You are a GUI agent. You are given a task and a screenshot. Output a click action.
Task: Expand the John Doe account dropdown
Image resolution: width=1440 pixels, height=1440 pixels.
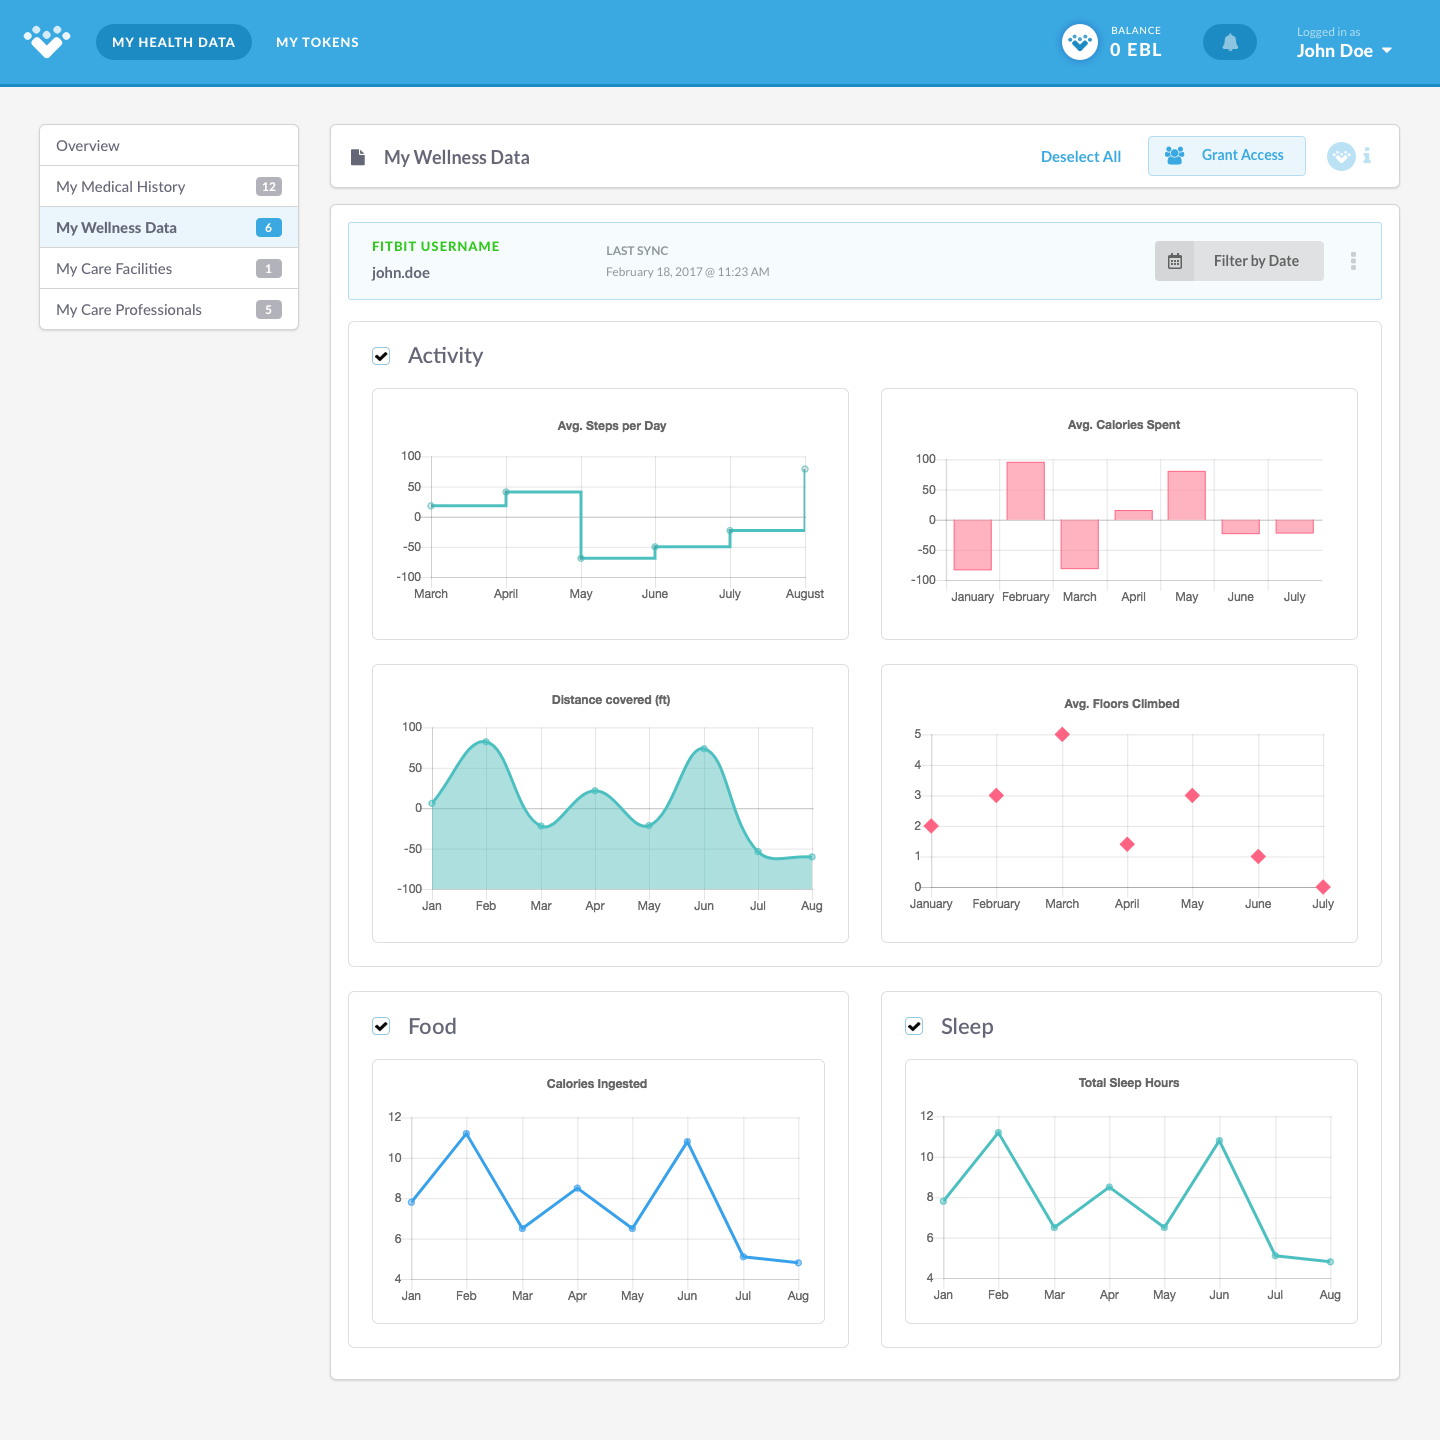coord(1344,51)
